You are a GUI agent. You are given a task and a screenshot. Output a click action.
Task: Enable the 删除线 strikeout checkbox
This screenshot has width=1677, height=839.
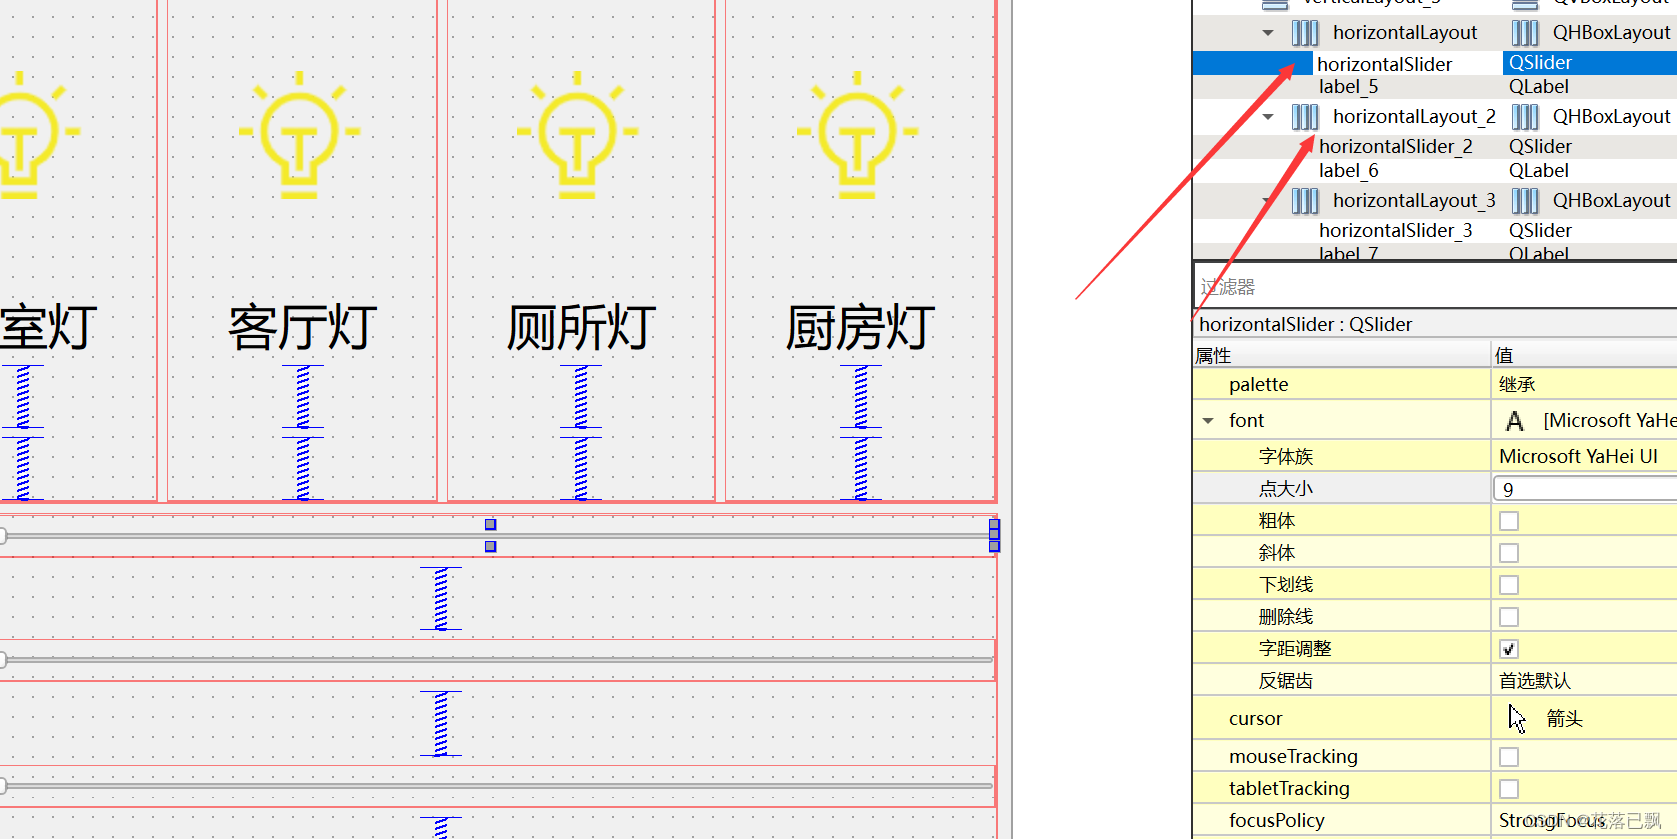coord(1509,617)
